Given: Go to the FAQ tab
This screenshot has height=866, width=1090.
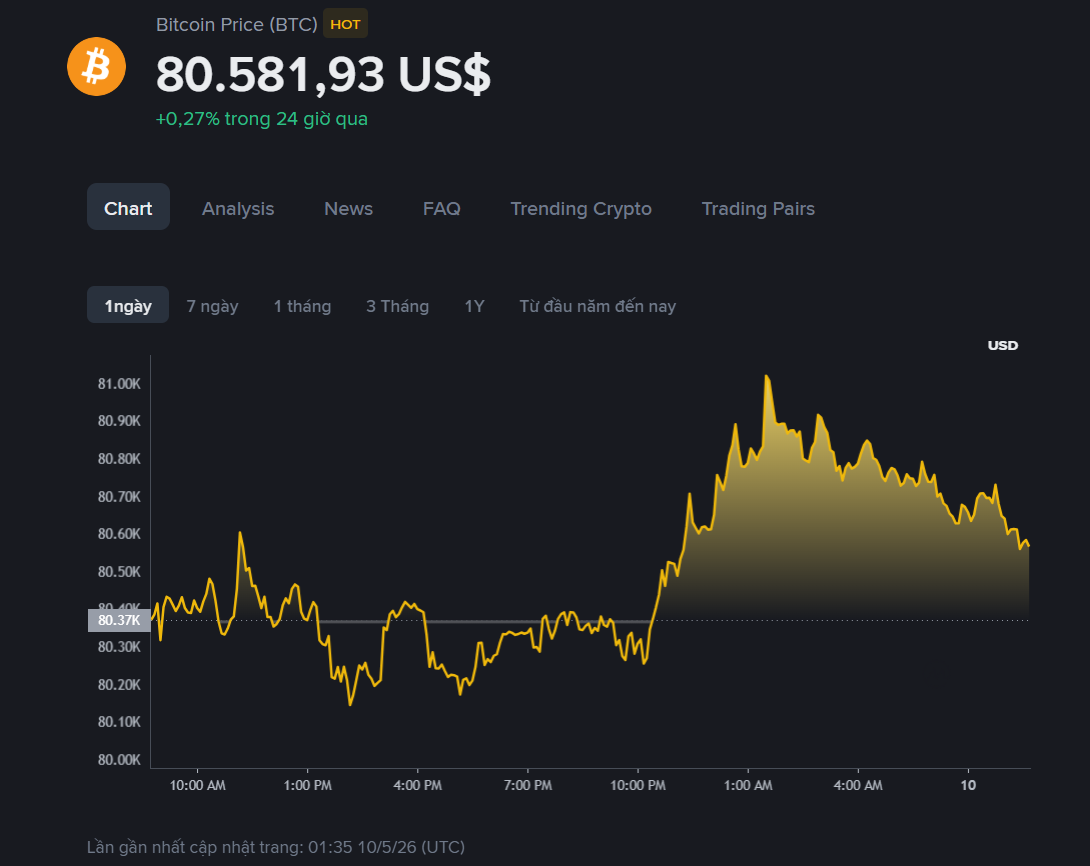Looking at the screenshot, I should 441,209.
